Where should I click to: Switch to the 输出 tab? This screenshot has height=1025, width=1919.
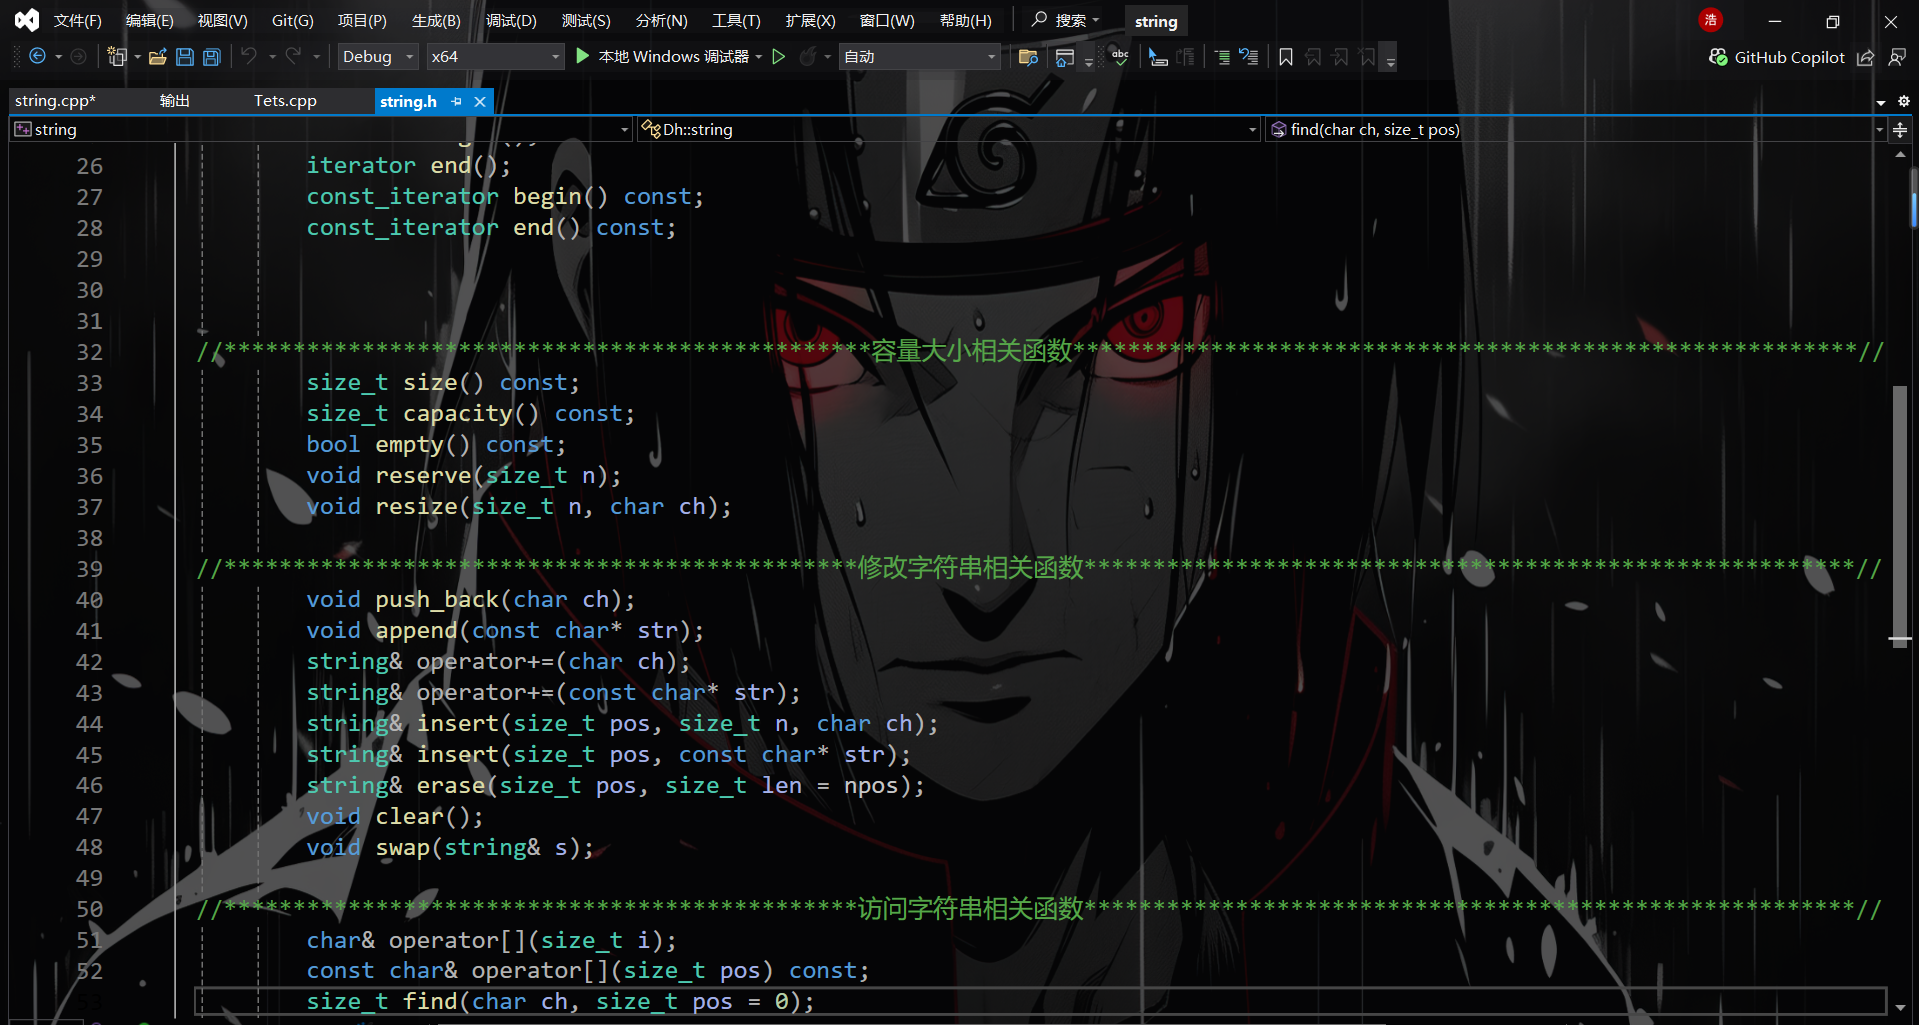pyautogui.click(x=175, y=101)
